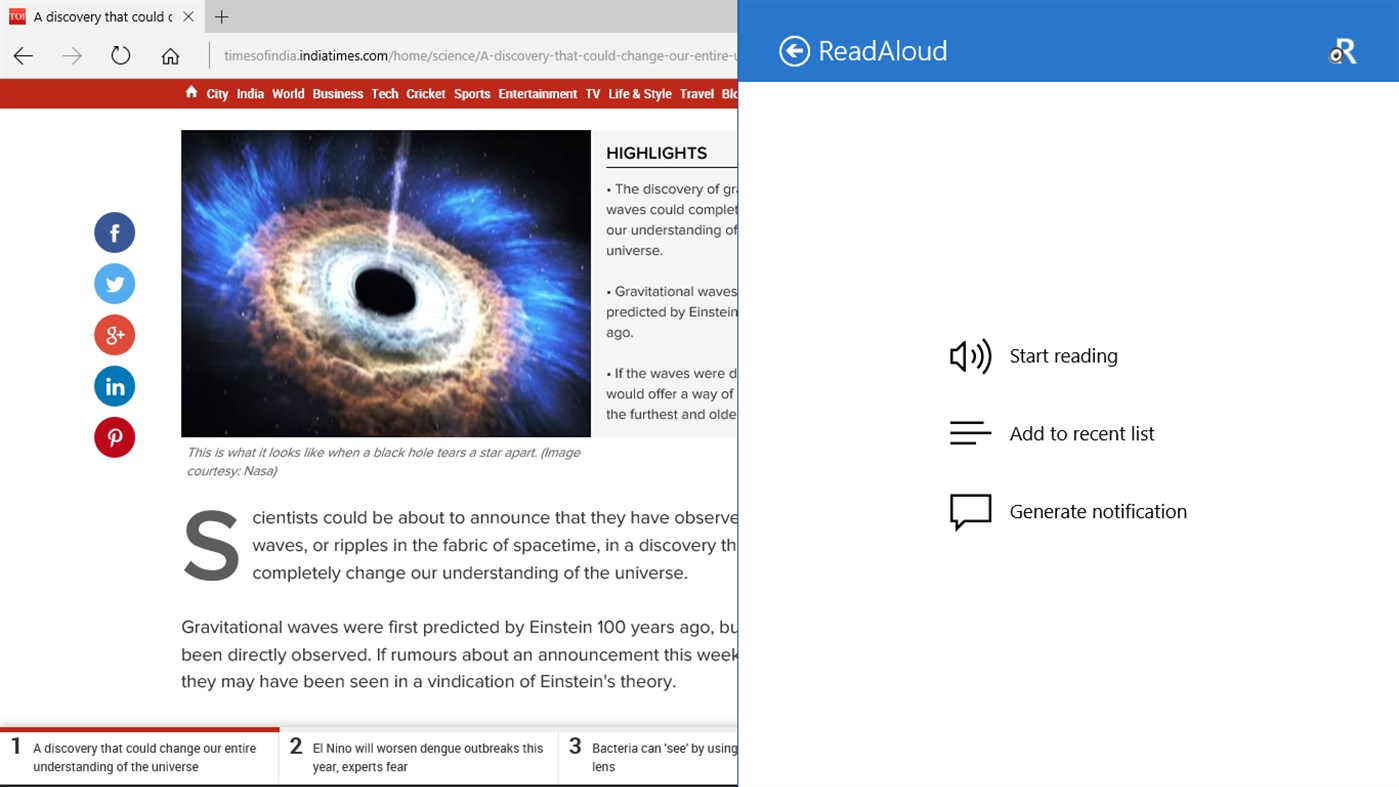Click the ReadAloud back arrow
This screenshot has width=1399, height=787.
[793, 50]
